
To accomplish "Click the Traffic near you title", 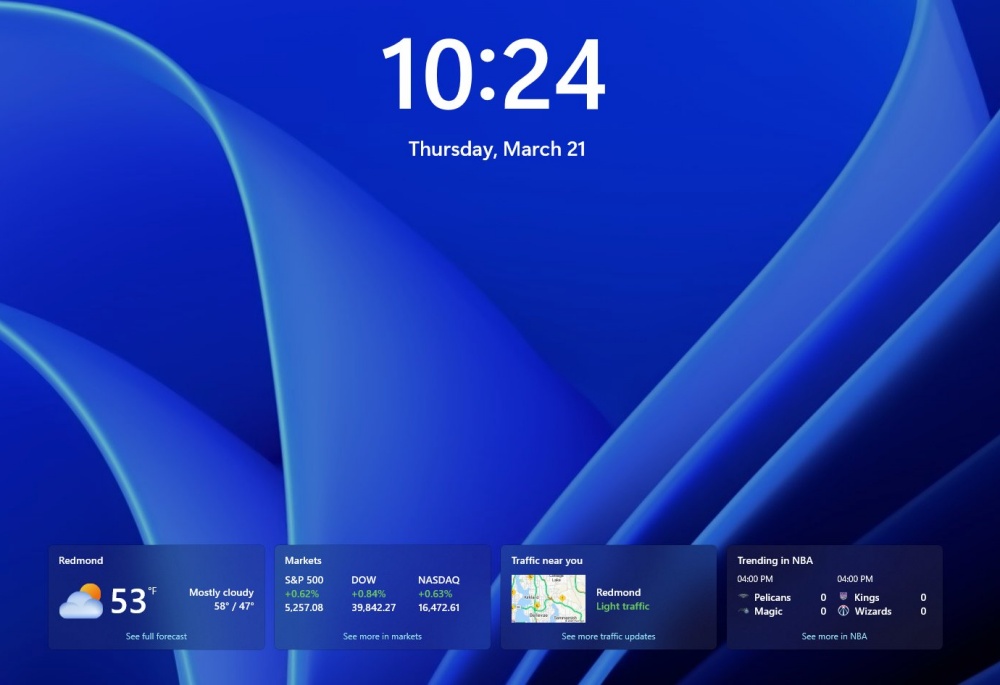I will click(547, 560).
